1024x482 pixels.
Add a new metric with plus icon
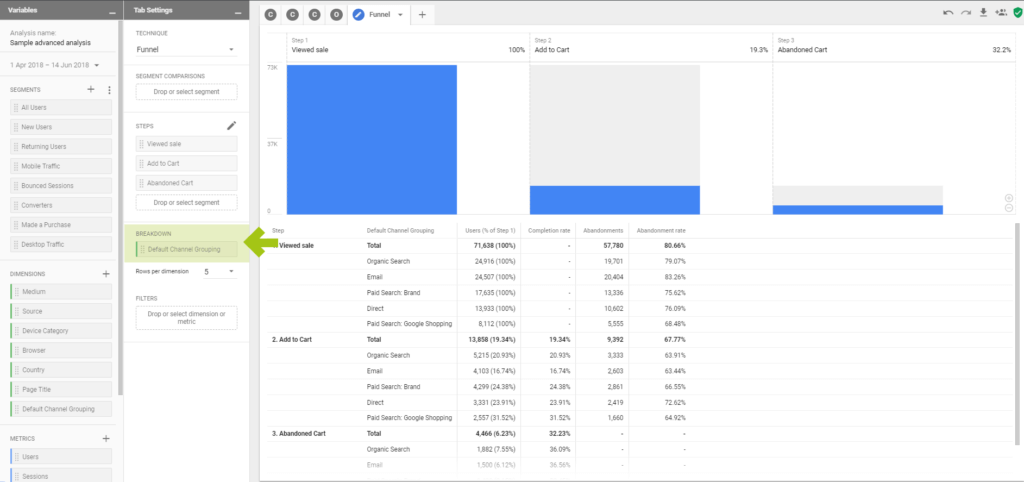(106, 438)
